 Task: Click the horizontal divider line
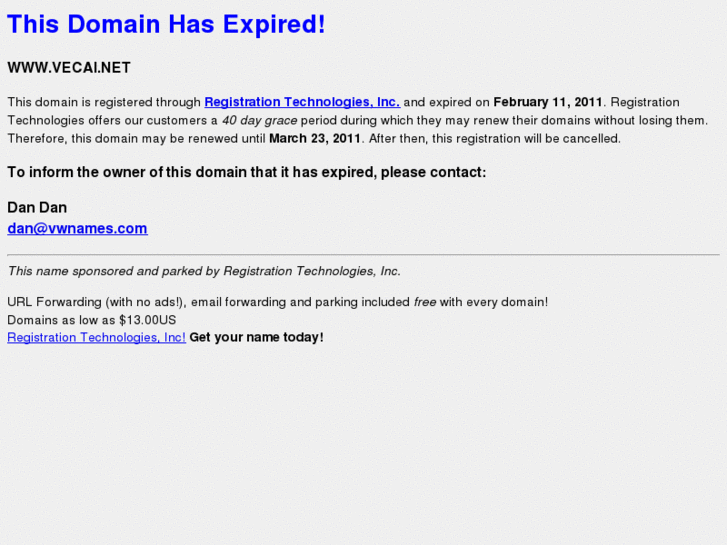tap(363, 255)
